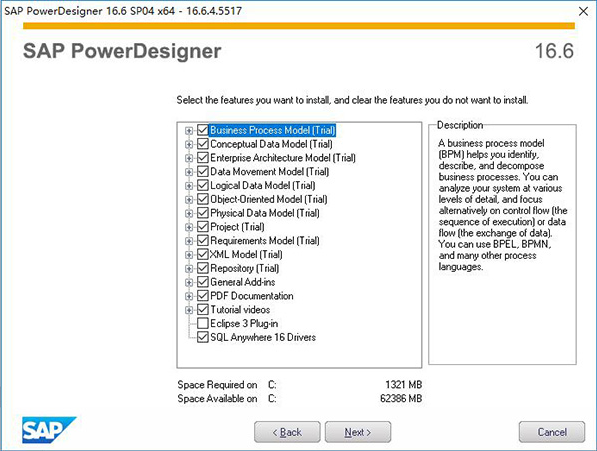The width and height of the screenshot is (597, 451).
Task: Click the Next button
Action: coord(358,432)
